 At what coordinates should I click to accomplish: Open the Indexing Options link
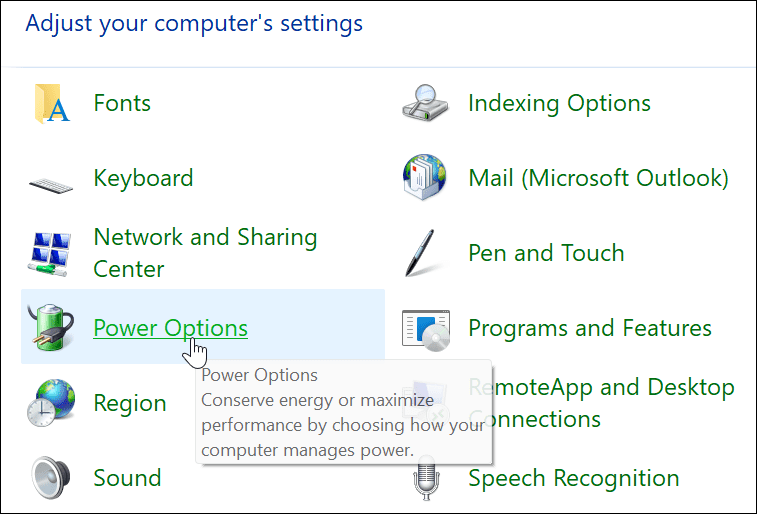559,103
